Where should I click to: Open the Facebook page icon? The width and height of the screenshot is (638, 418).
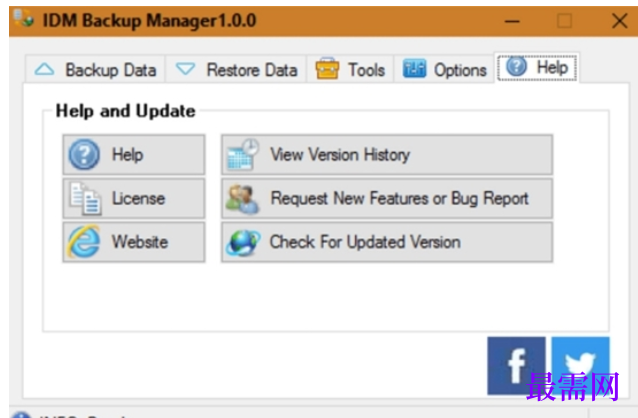point(516,365)
